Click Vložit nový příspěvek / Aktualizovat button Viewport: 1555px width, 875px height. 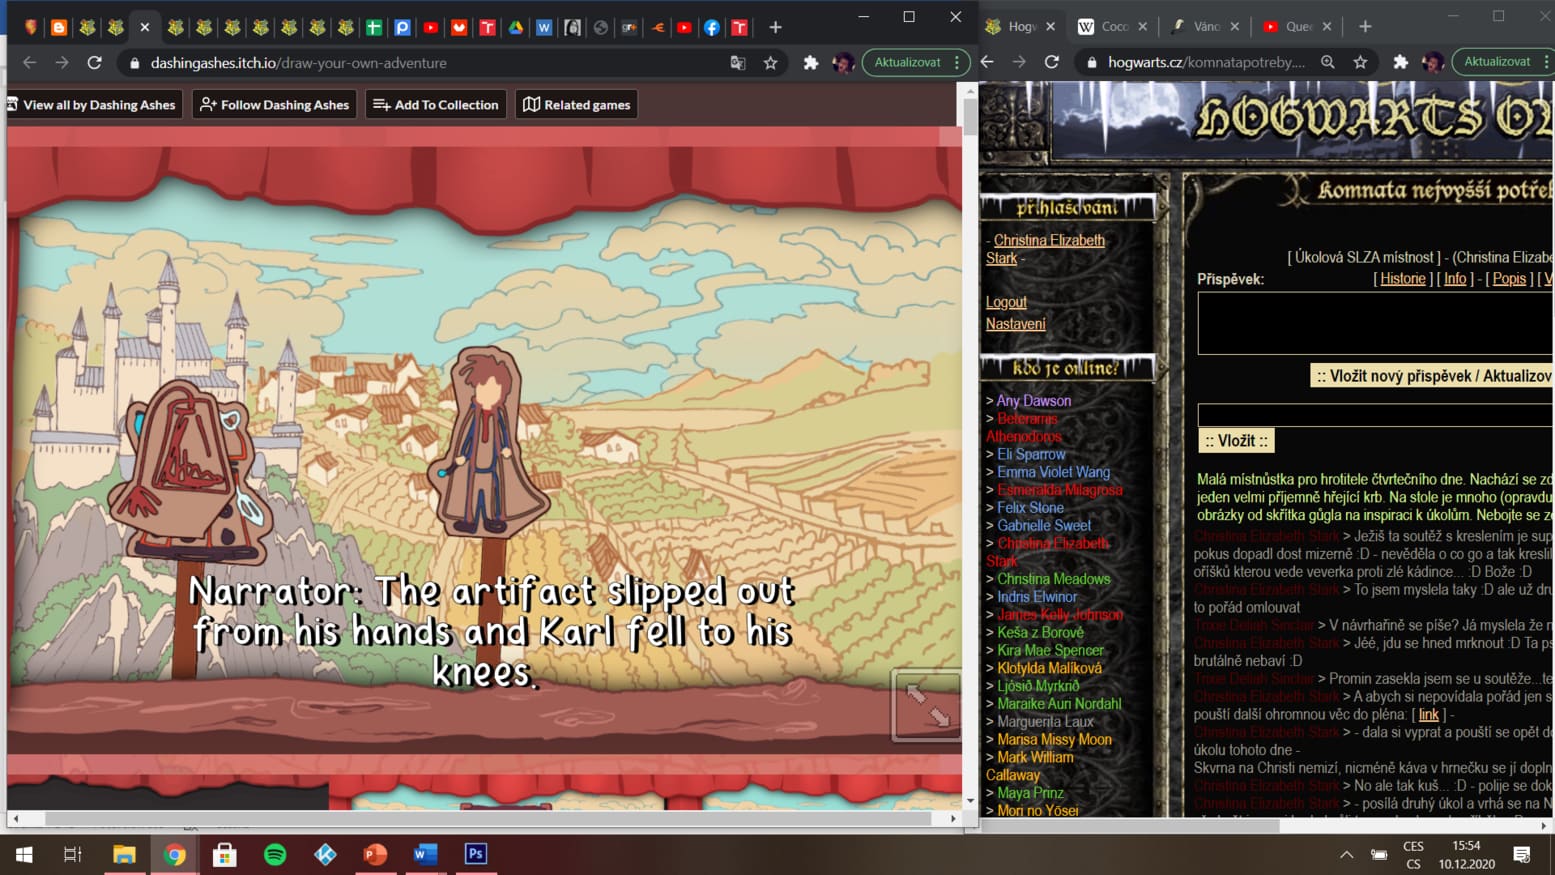pos(1432,376)
